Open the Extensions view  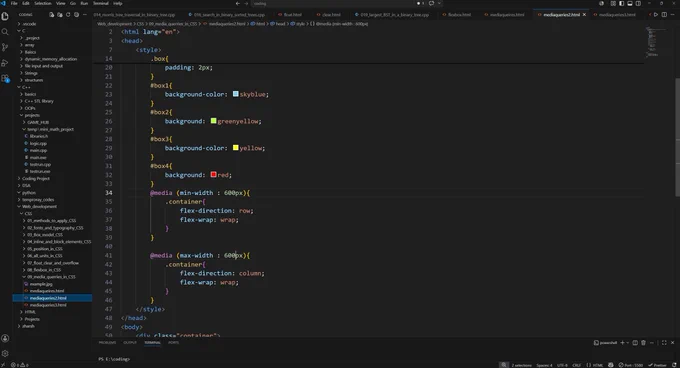click(5, 78)
